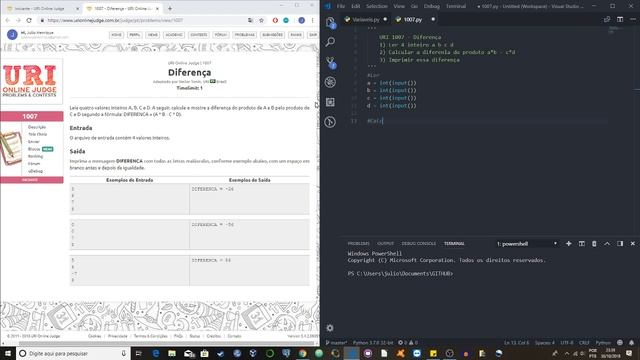Open the bottom circular activity bar icon above terminal
Viewport: 640px width, 360px height.
330,122
